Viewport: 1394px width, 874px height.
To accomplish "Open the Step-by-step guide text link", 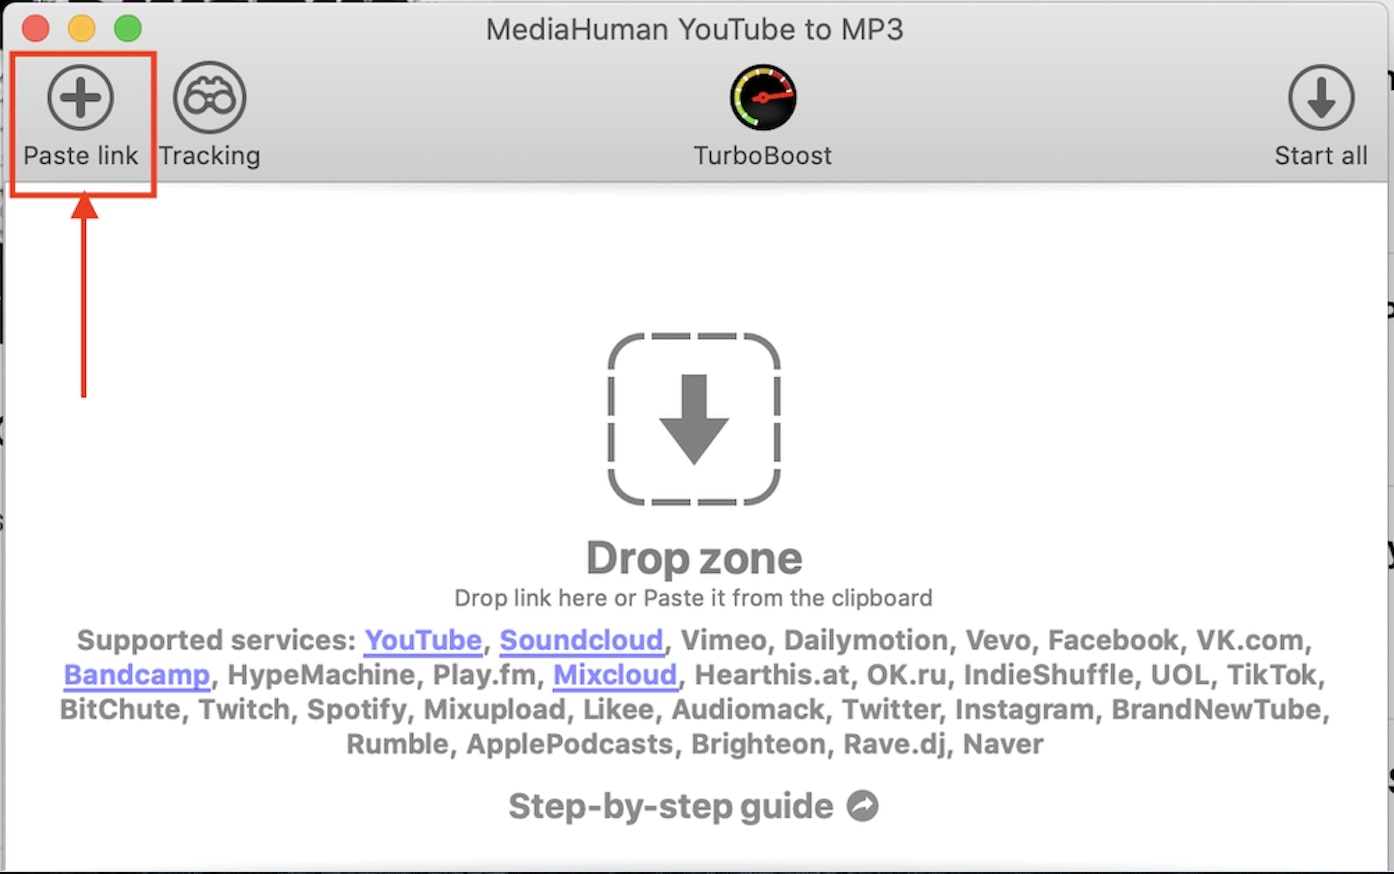I will tap(671, 806).
